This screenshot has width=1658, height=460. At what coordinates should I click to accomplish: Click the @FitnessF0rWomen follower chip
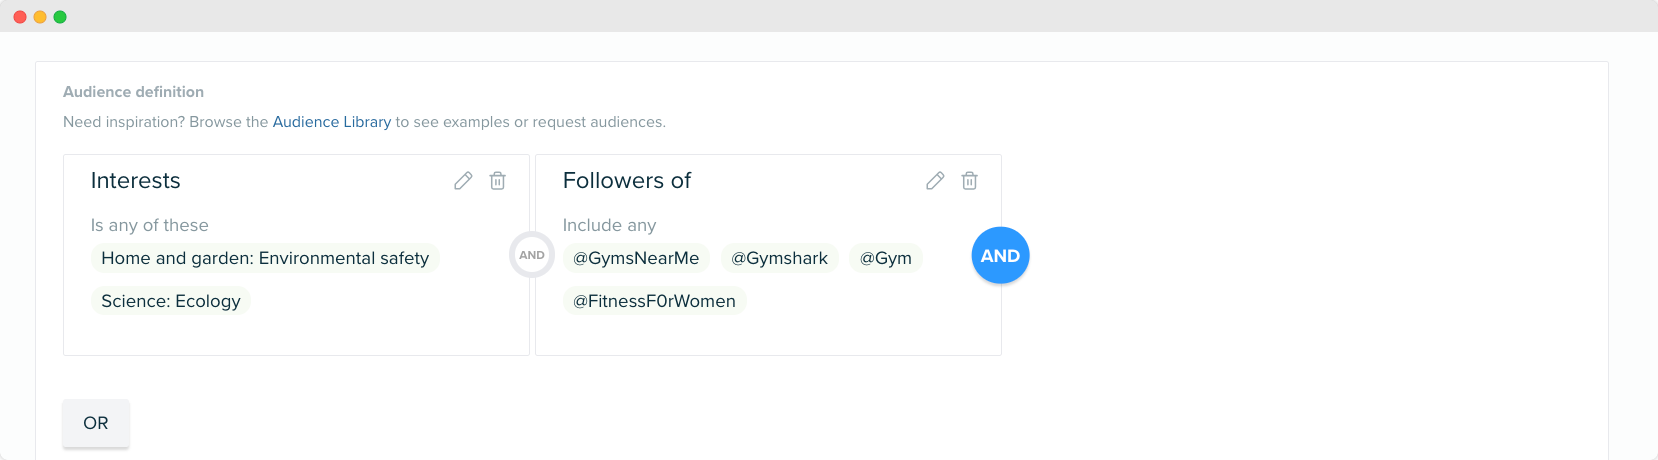tap(654, 301)
